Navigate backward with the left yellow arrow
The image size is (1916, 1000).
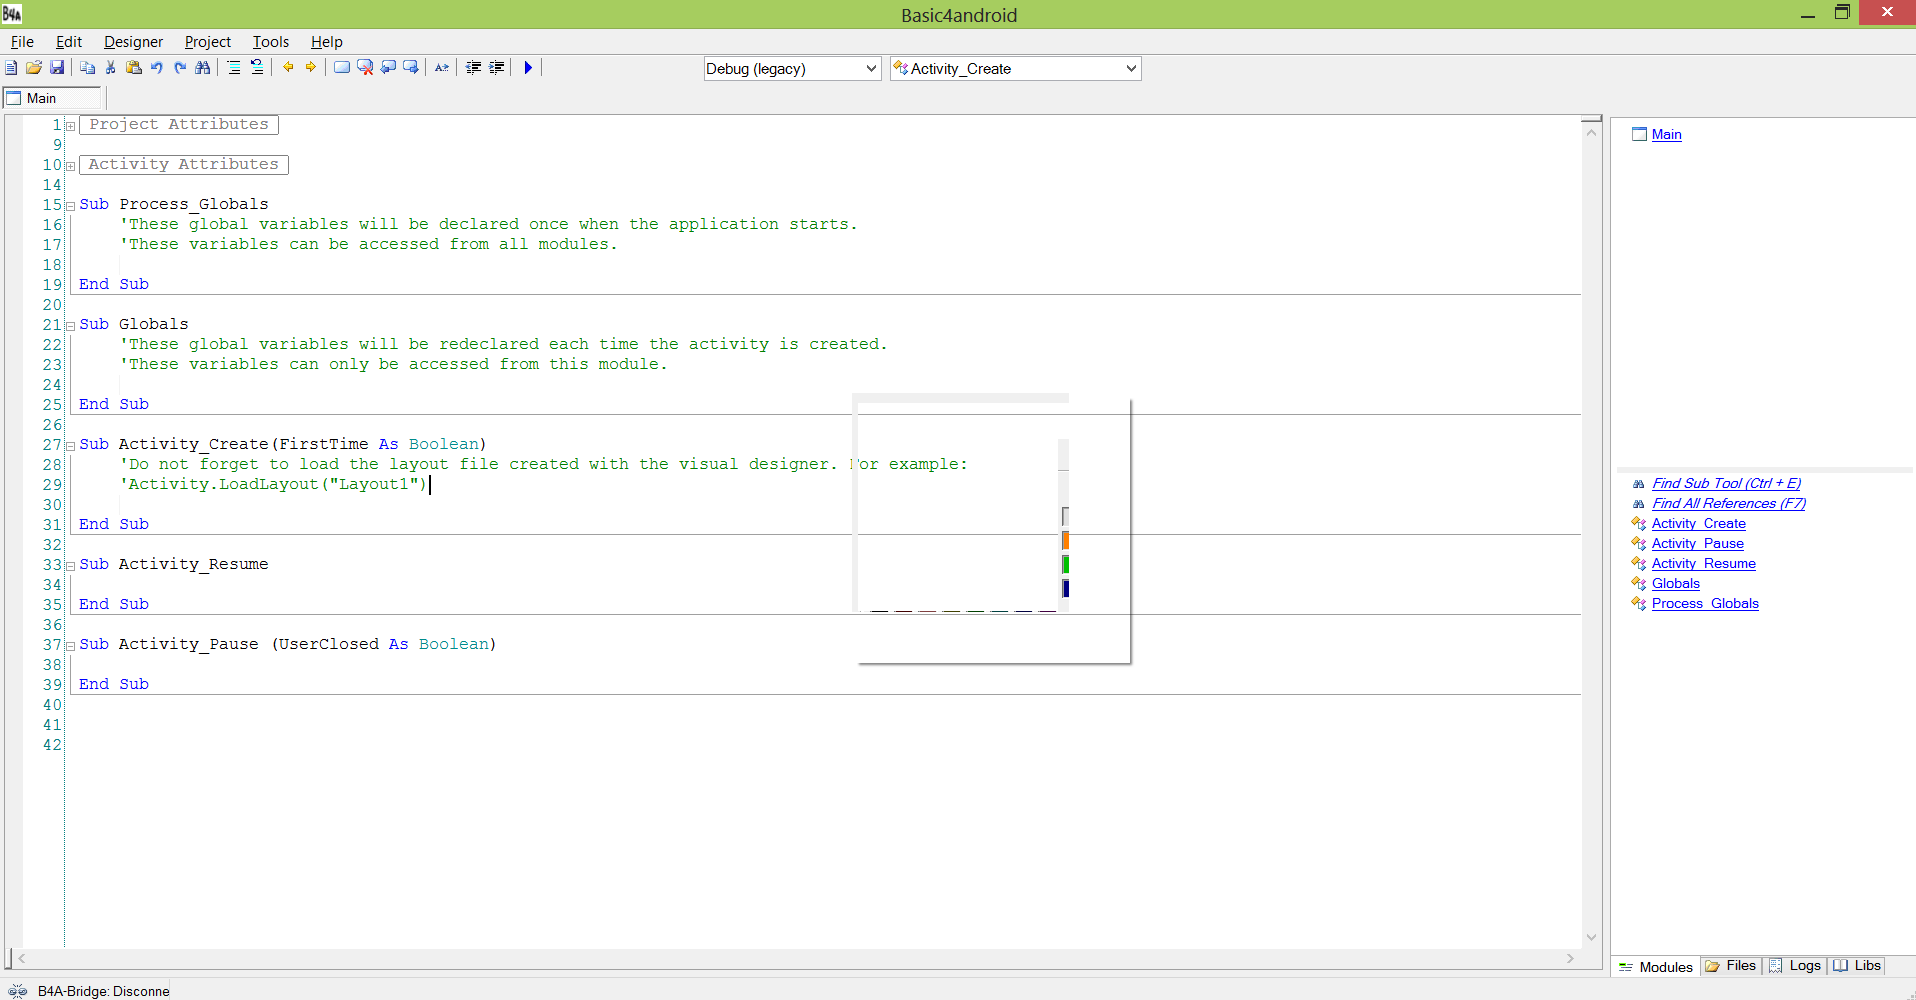(288, 68)
